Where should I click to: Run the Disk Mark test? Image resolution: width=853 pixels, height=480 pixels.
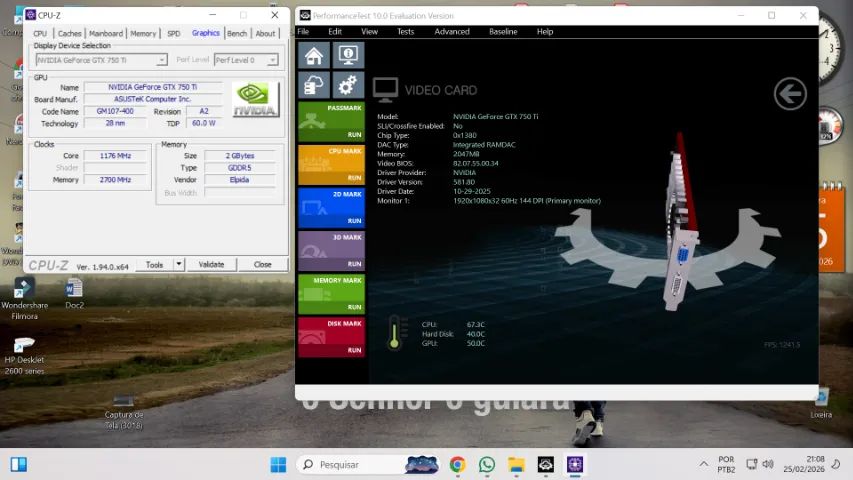click(331, 337)
